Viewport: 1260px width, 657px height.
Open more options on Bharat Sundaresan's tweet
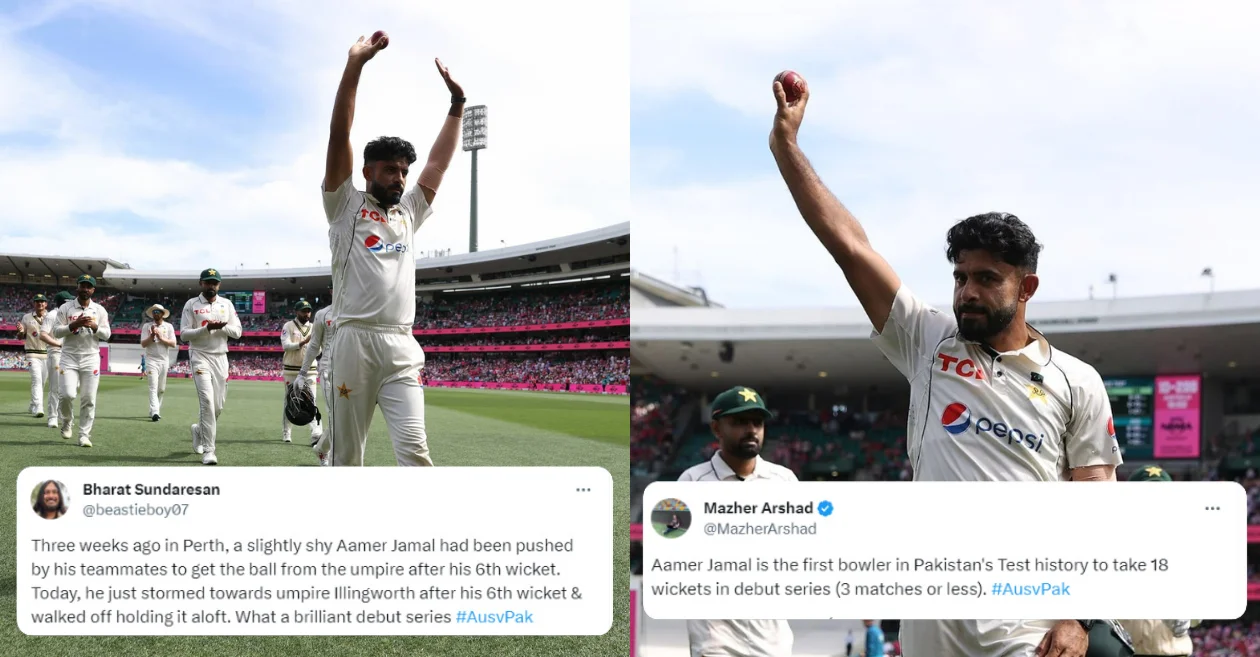coord(583,490)
